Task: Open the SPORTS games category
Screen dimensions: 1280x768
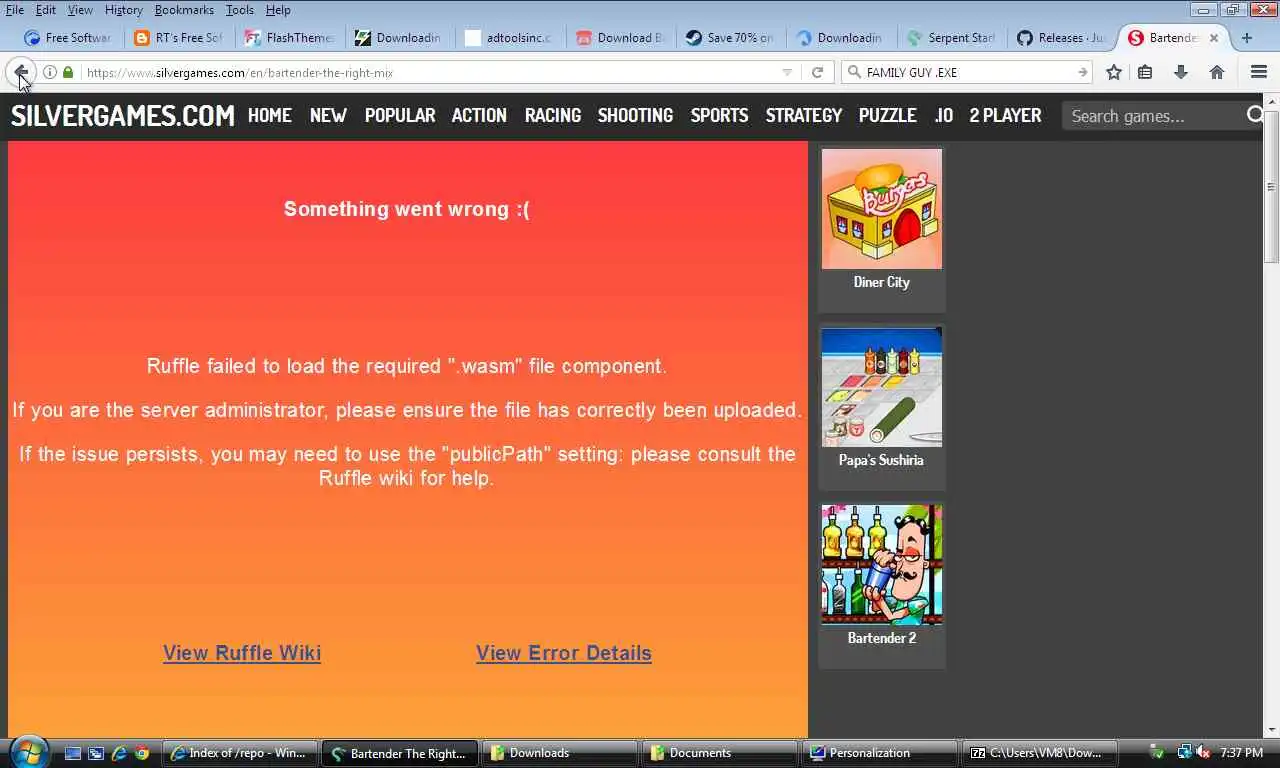Action: (x=719, y=116)
